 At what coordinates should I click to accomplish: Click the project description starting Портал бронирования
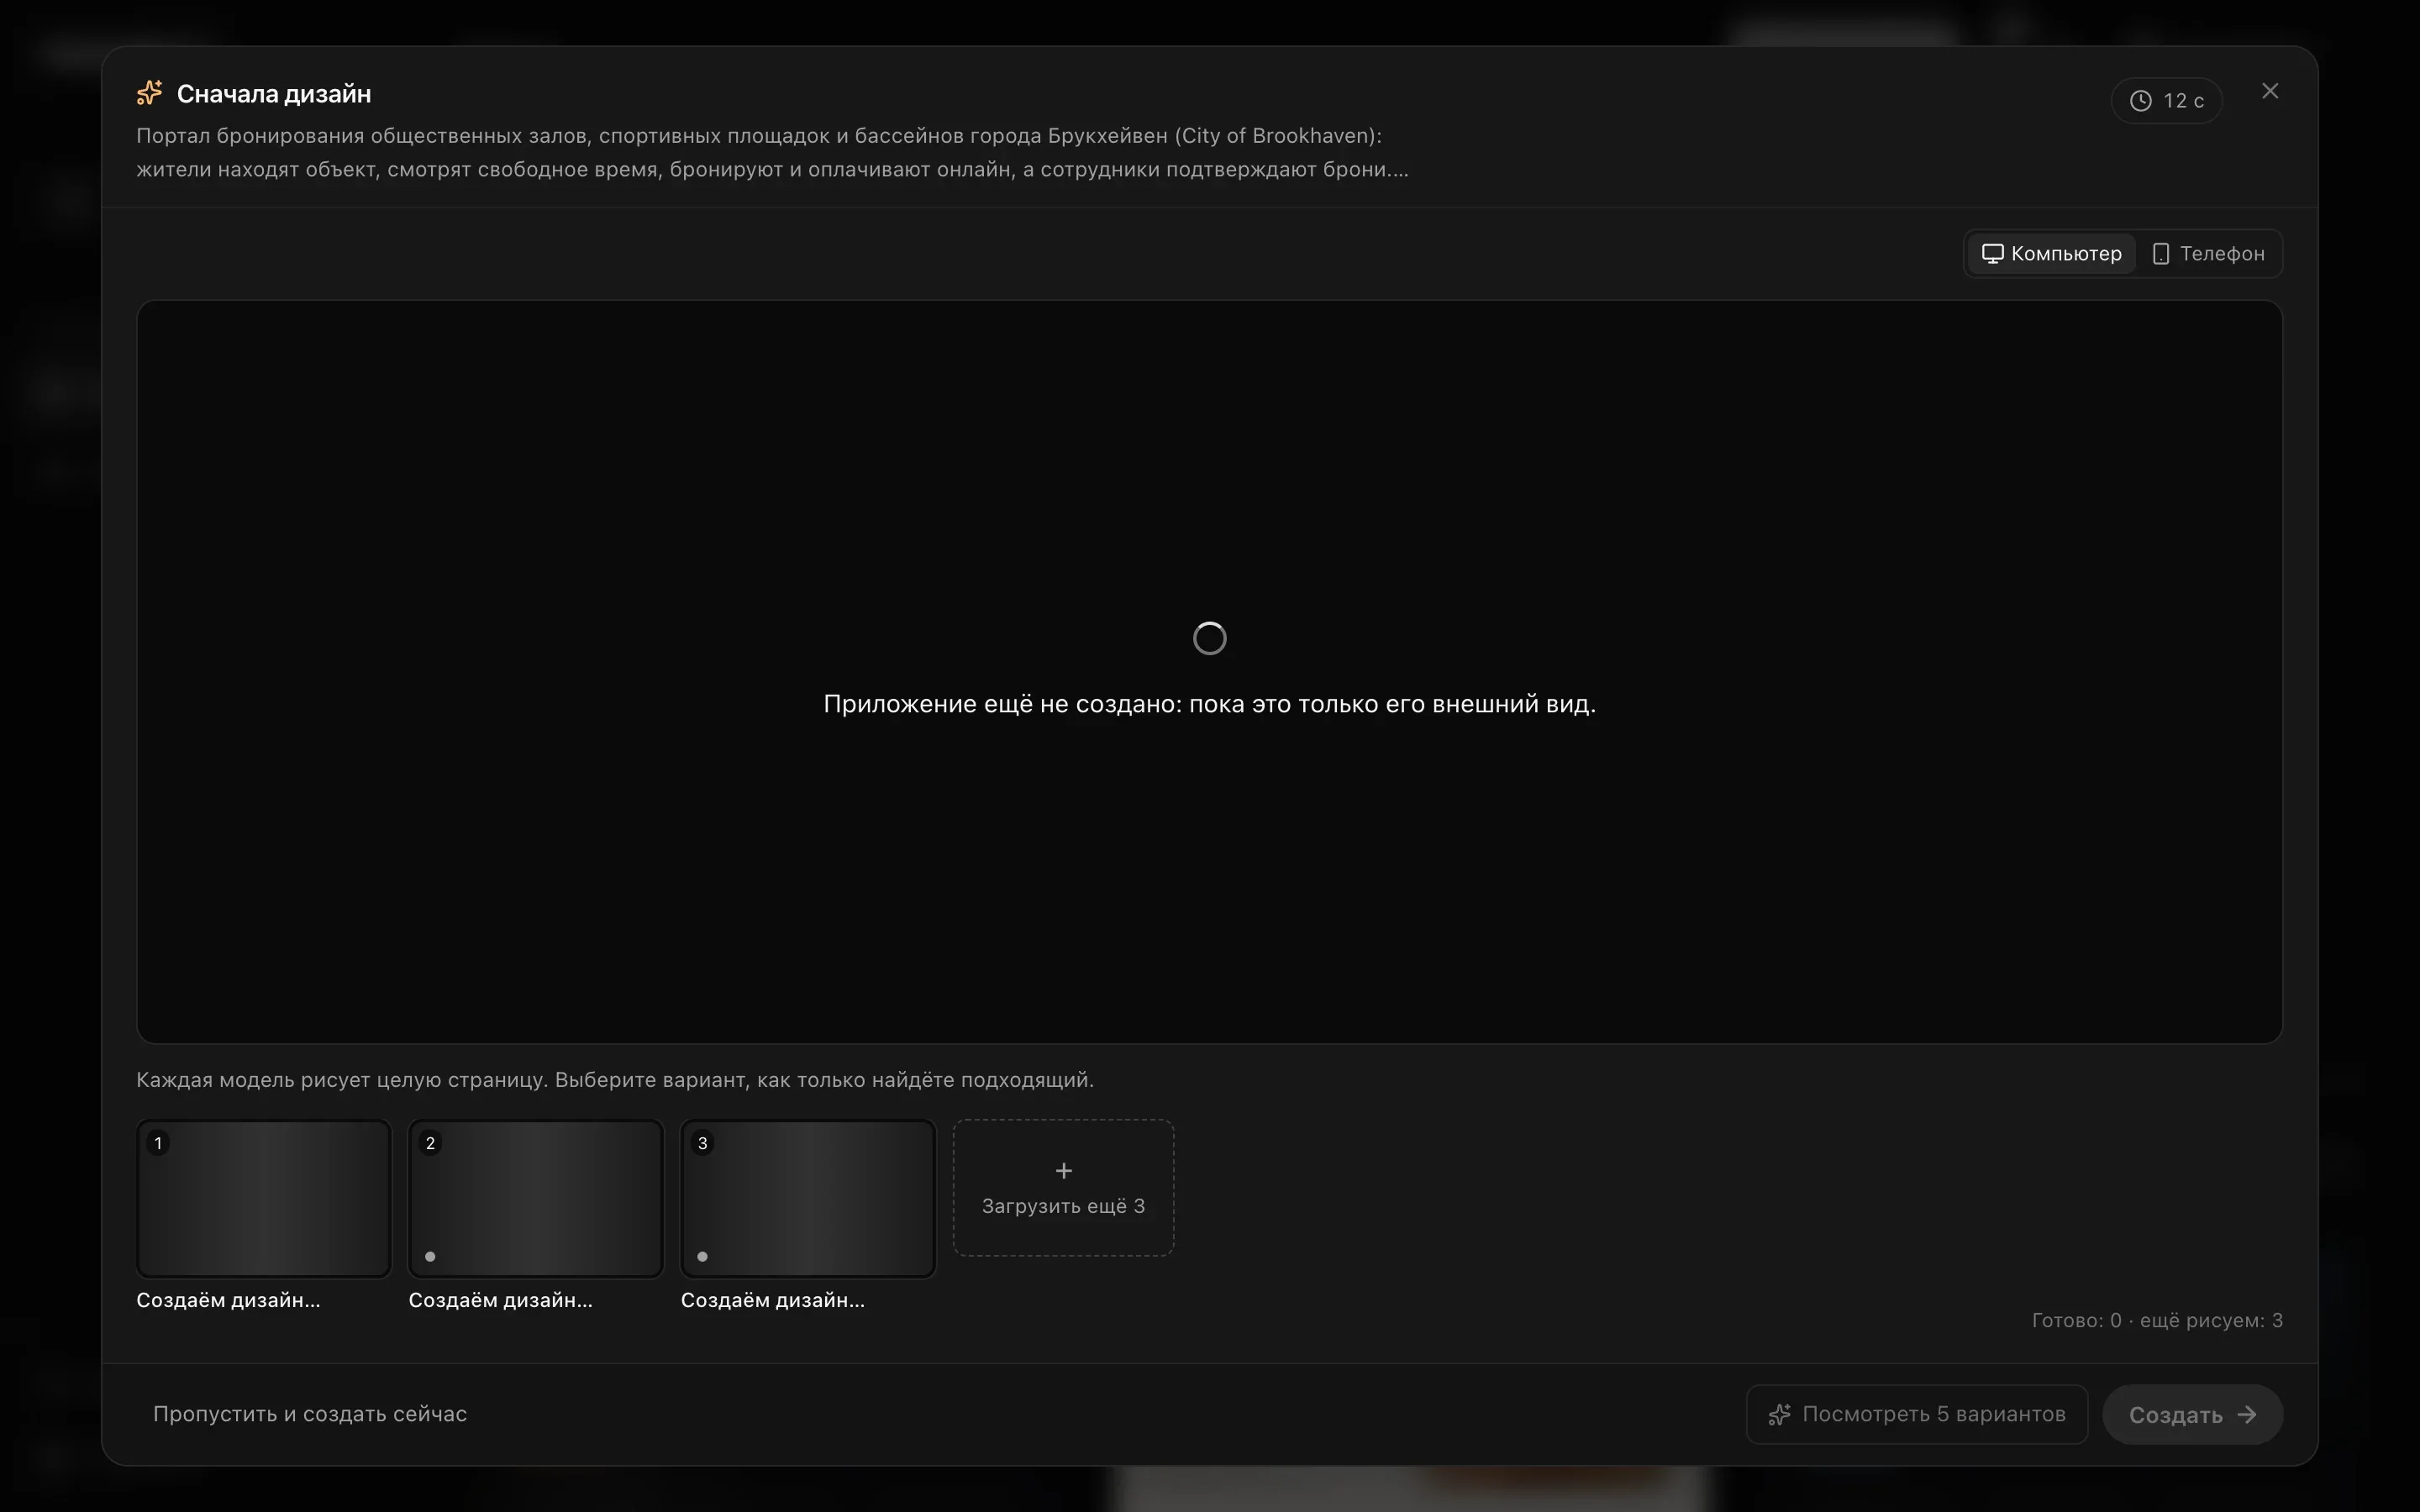coord(772,152)
